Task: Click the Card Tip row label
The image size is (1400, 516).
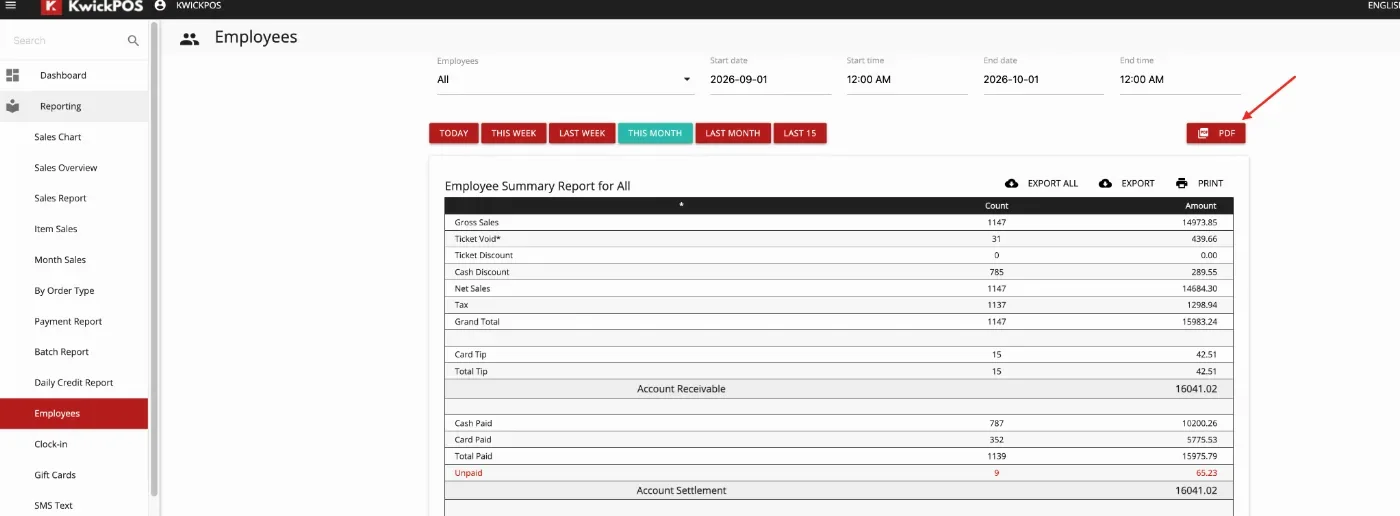Action: pyautogui.click(x=470, y=355)
